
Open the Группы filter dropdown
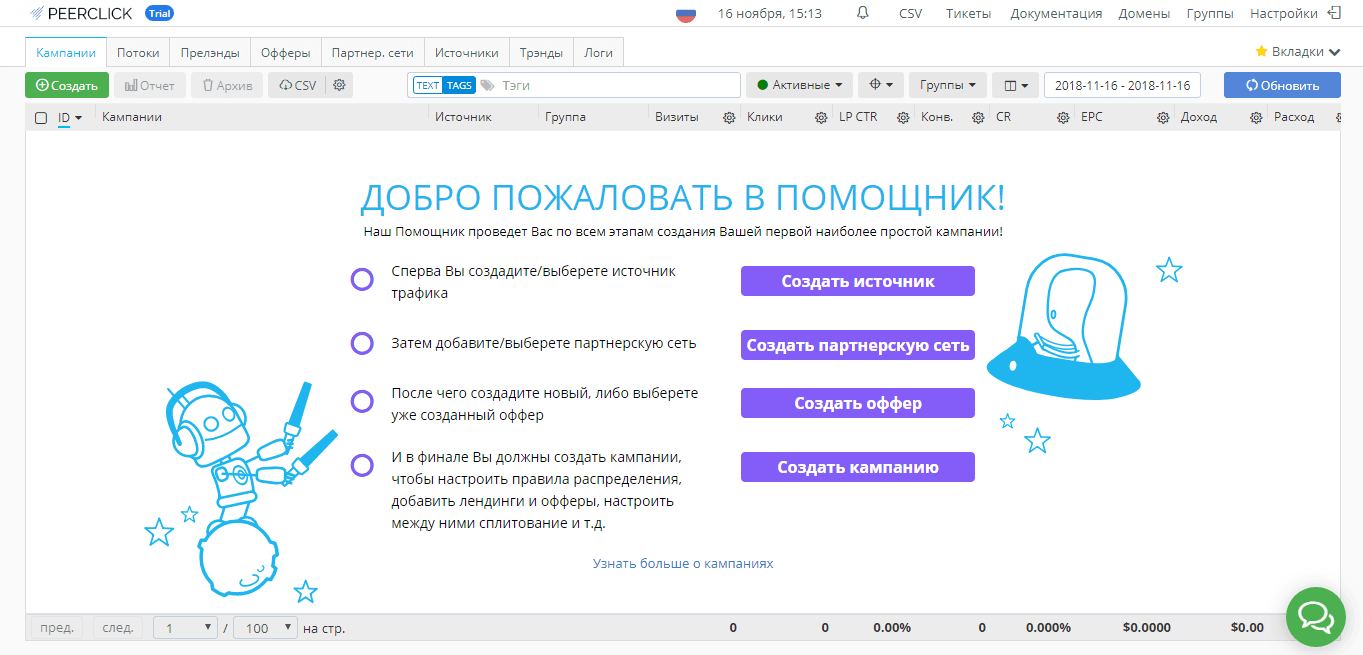[x=948, y=86]
